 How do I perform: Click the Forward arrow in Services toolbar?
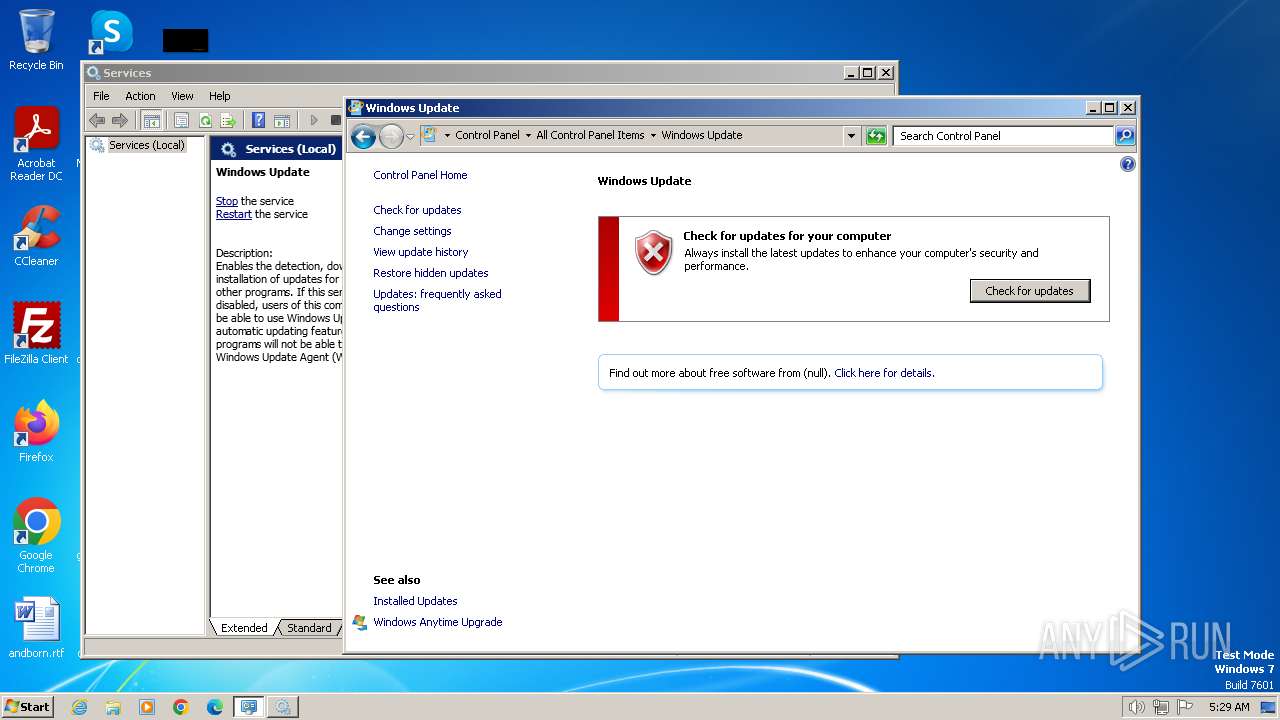click(x=120, y=121)
